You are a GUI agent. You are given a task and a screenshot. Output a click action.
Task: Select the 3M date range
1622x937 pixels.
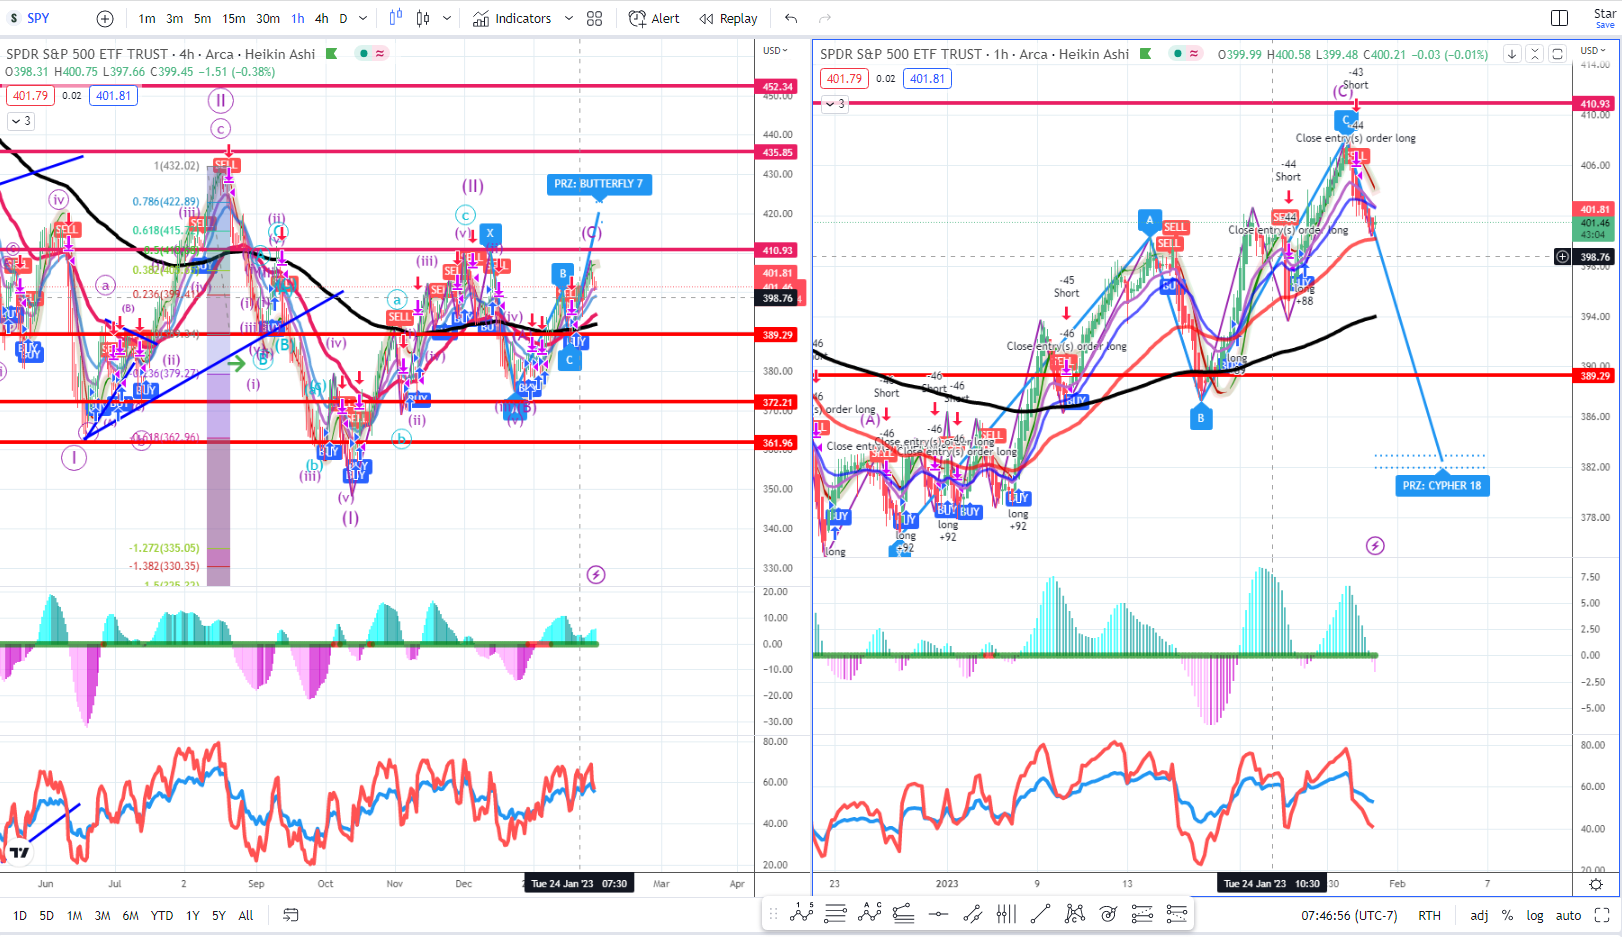point(103,915)
